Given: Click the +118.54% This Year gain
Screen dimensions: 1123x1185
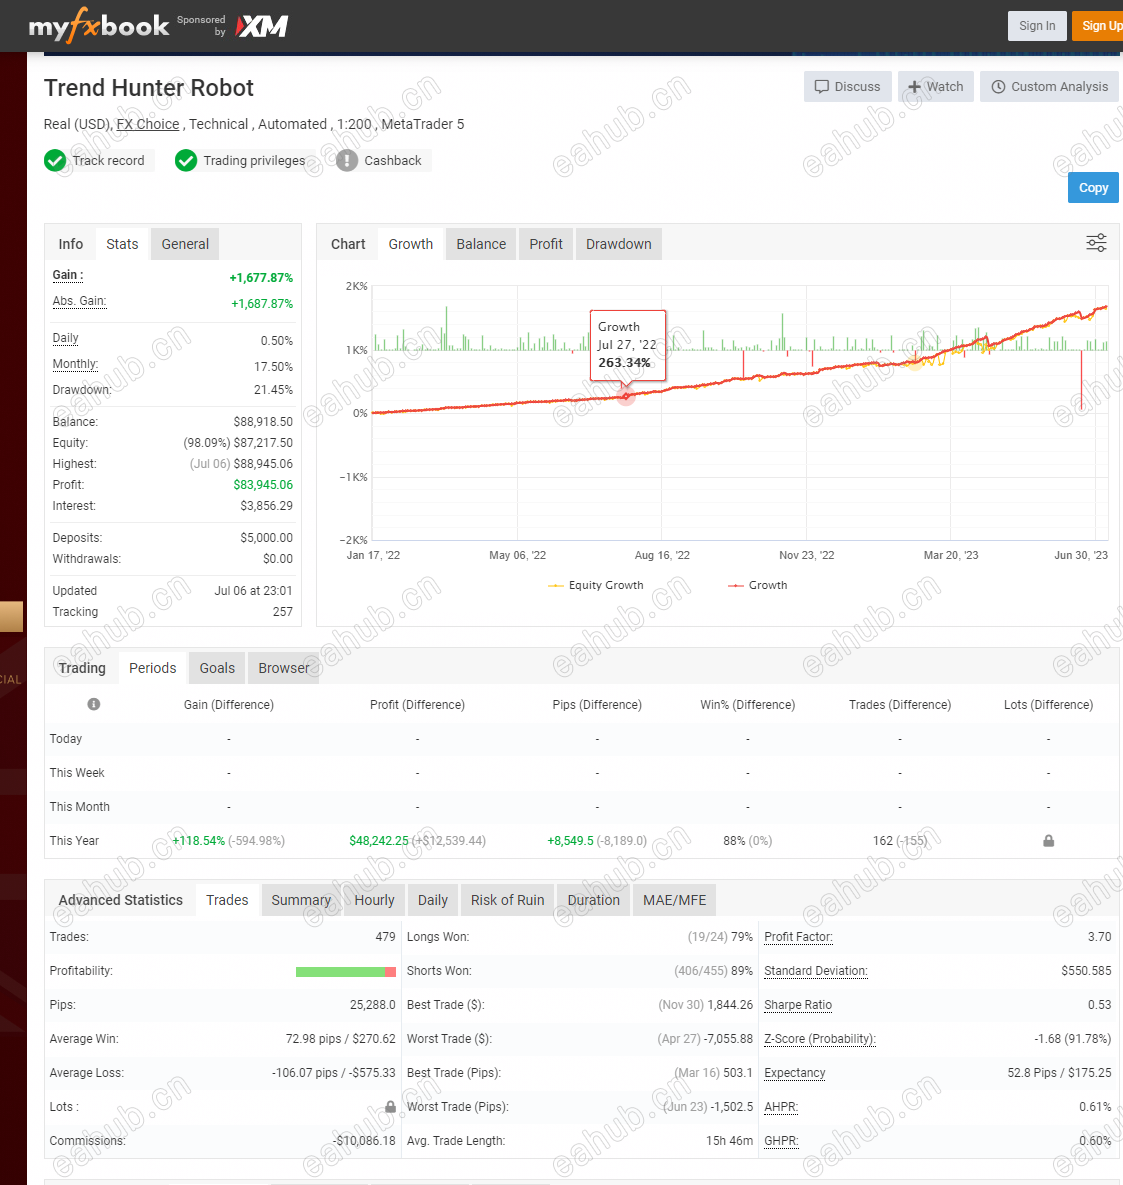Looking at the screenshot, I should point(199,840).
